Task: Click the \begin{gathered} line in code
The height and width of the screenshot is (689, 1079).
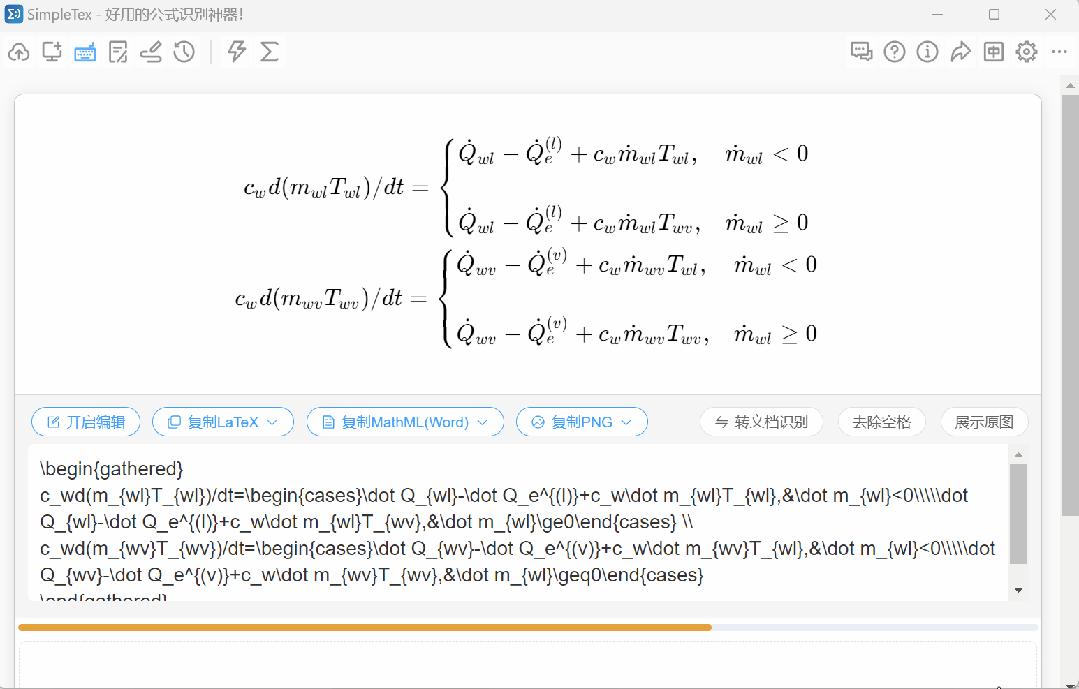Action: (x=111, y=469)
